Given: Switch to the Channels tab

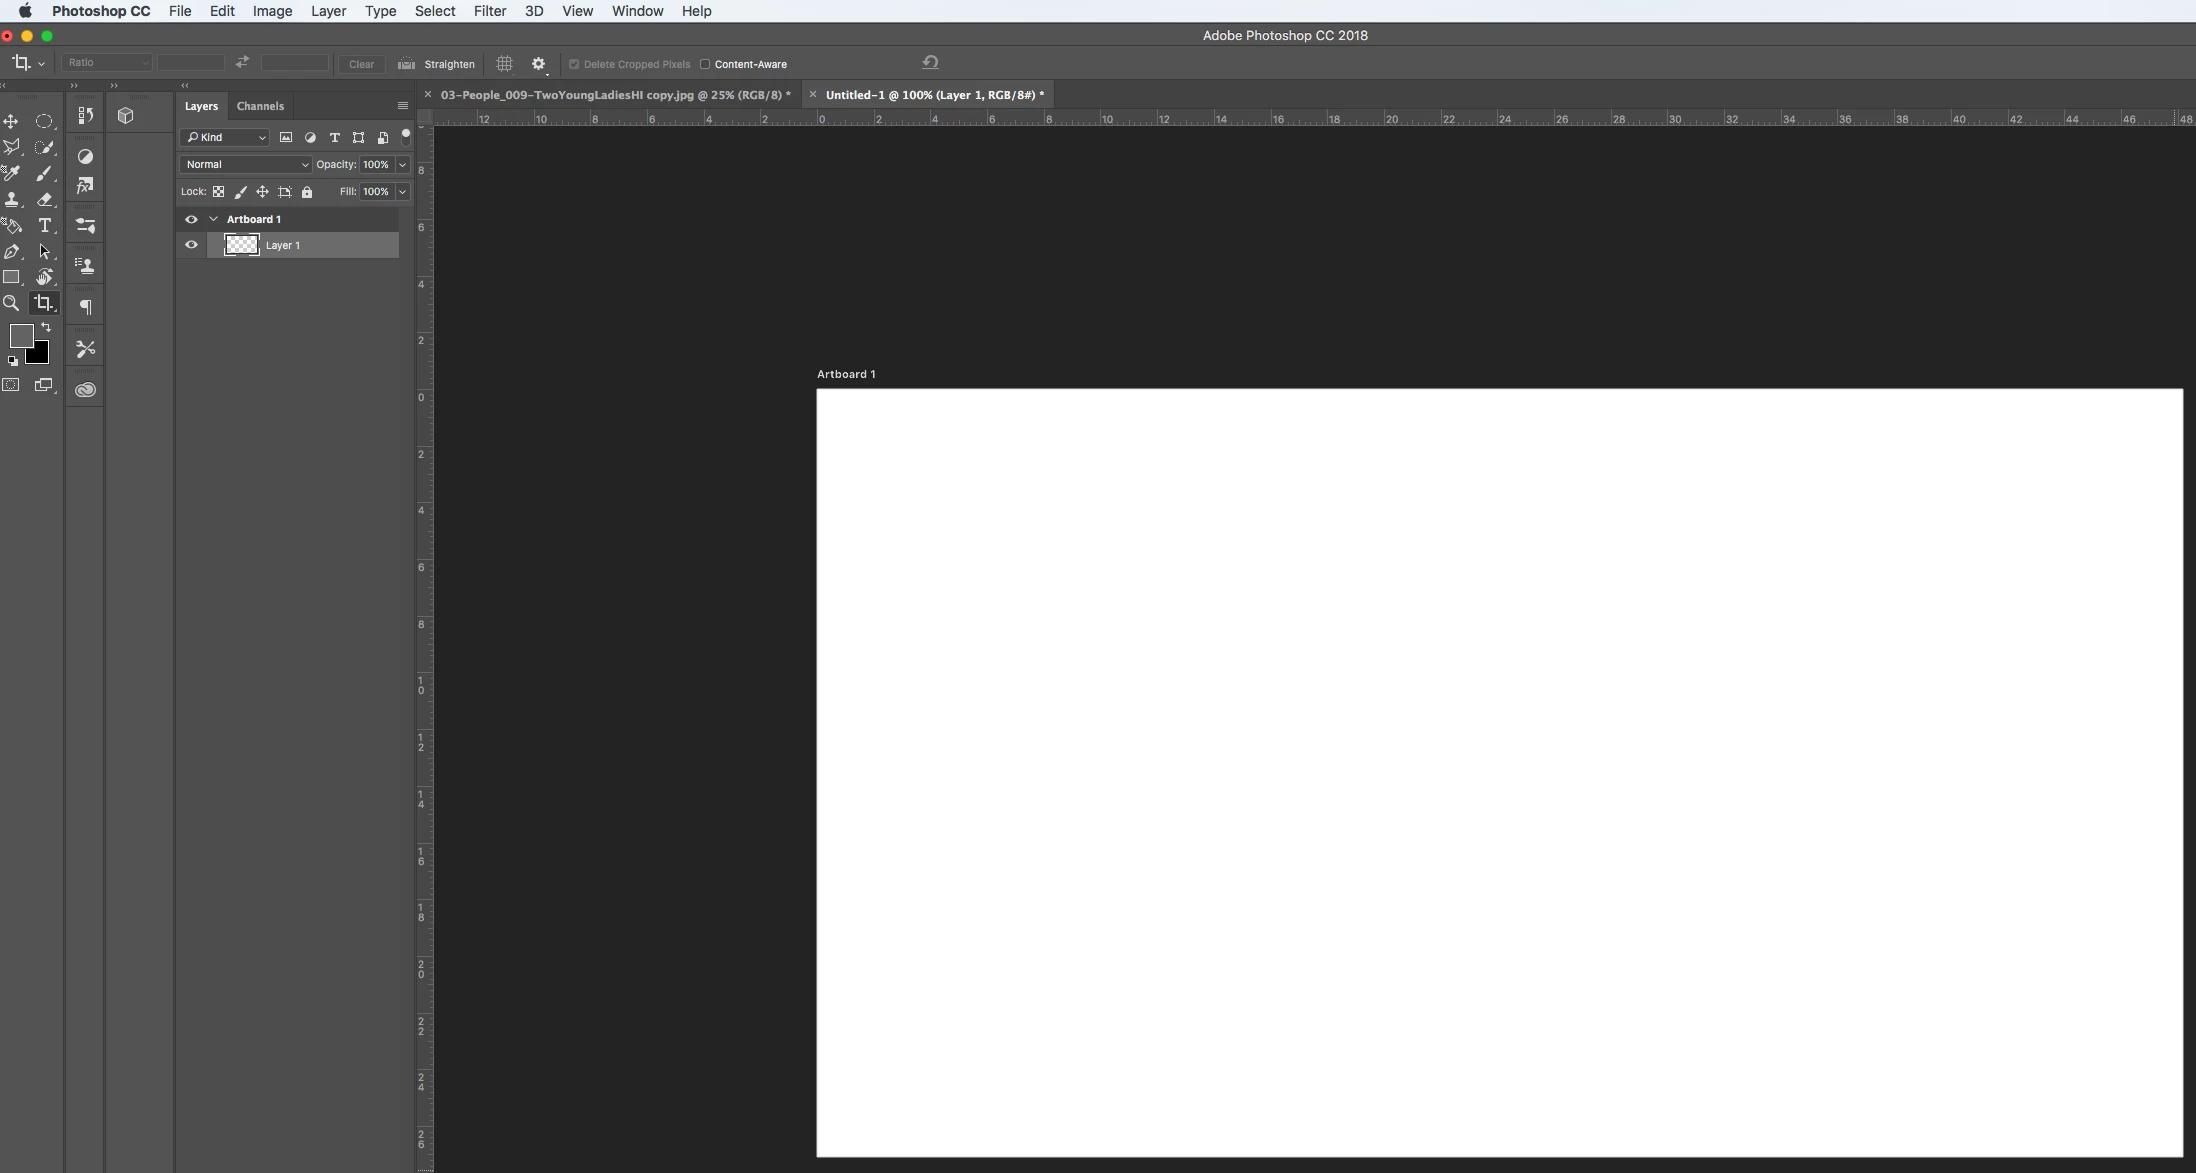Looking at the screenshot, I should coord(260,106).
